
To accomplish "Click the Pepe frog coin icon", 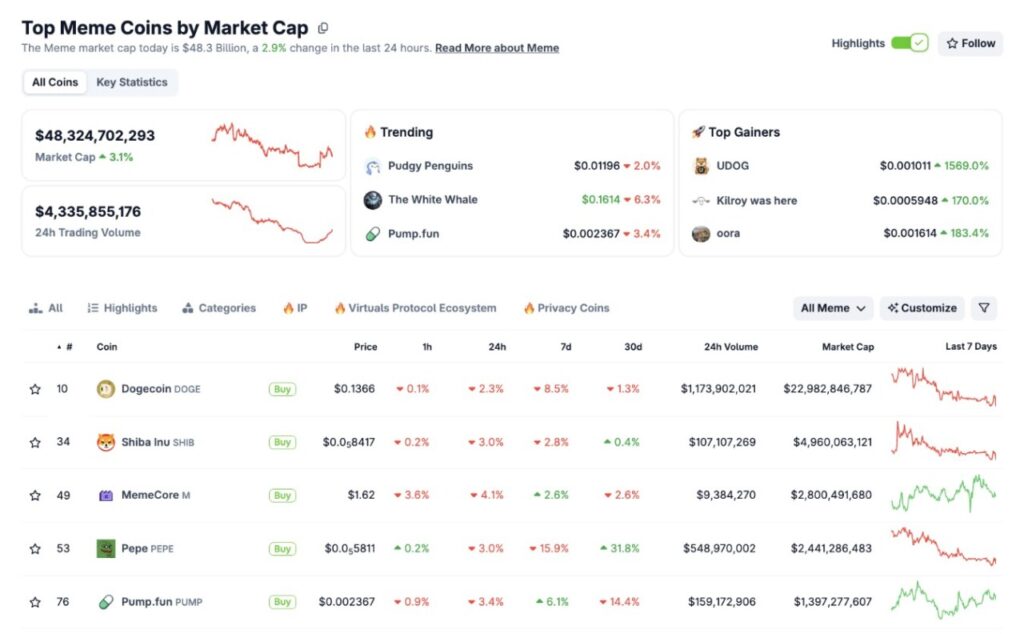I will tap(106, 548).
